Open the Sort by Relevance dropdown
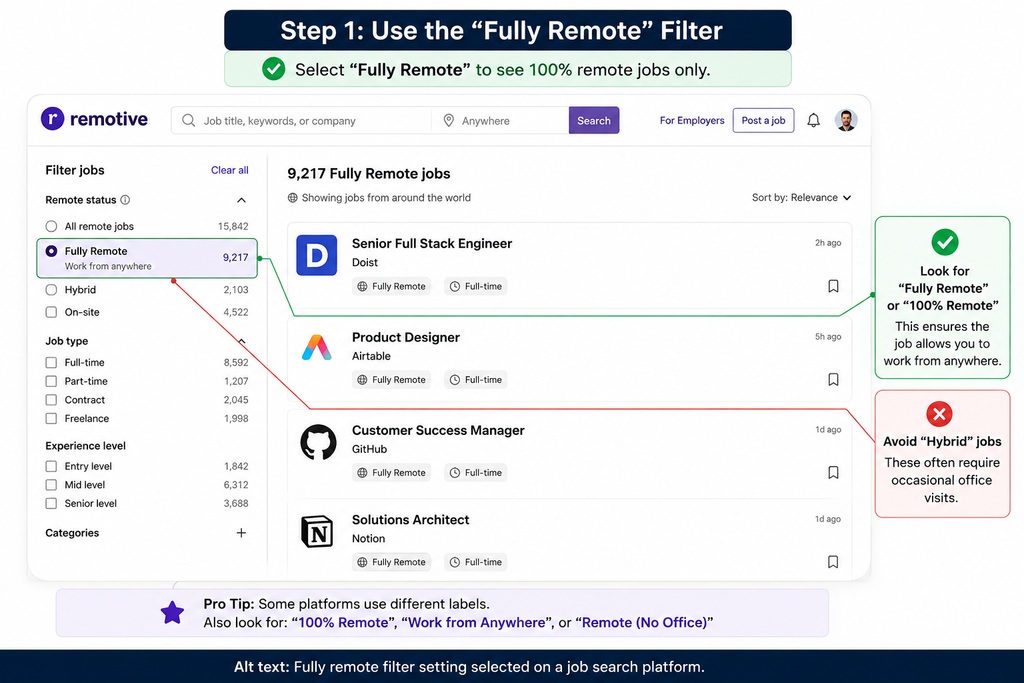The width and height of the screenshot is (1024, 683). [x=801, y=198]
